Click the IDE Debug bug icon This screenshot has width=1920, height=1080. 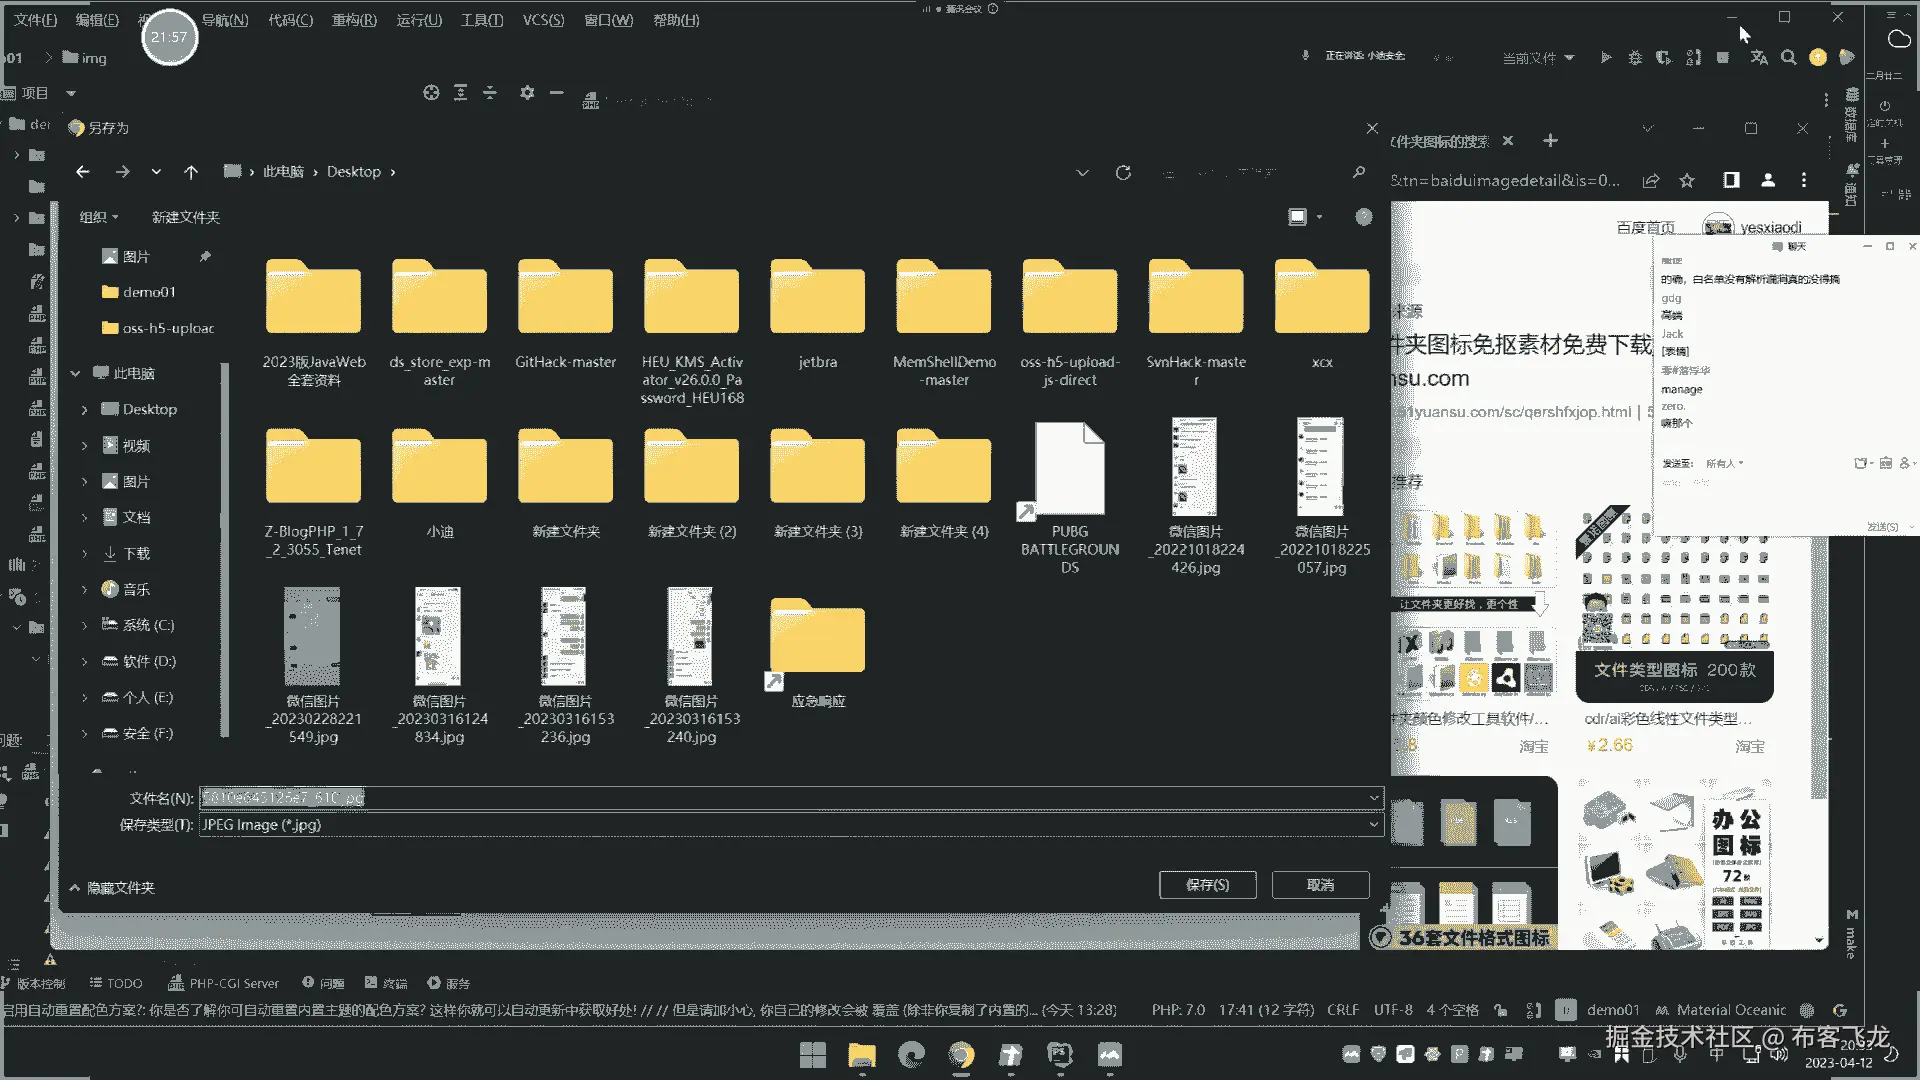pos(1635,58)
